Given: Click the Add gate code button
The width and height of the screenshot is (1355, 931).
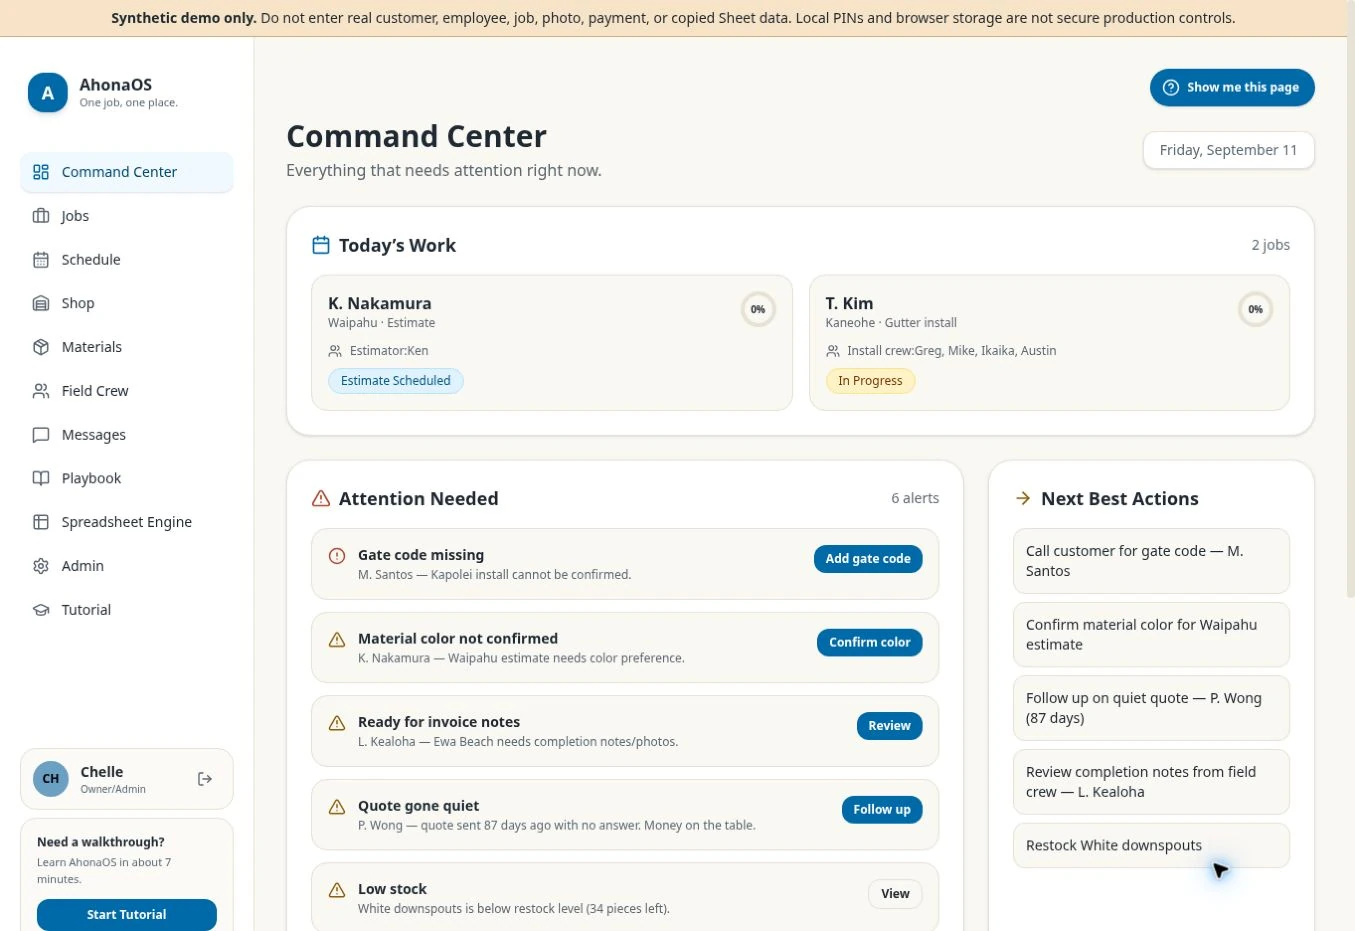Looking at the screenshot, I should coord(868,559).
